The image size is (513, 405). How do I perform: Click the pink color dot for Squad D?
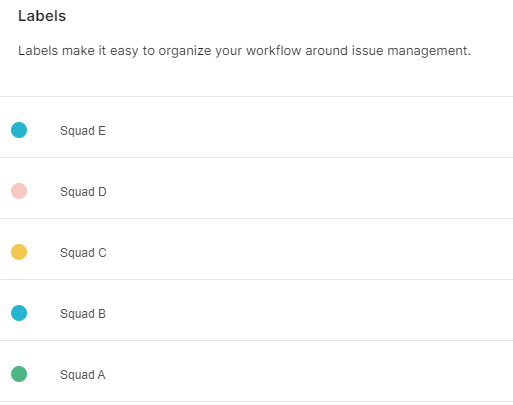pyautogui.click(x=19, y=191)
